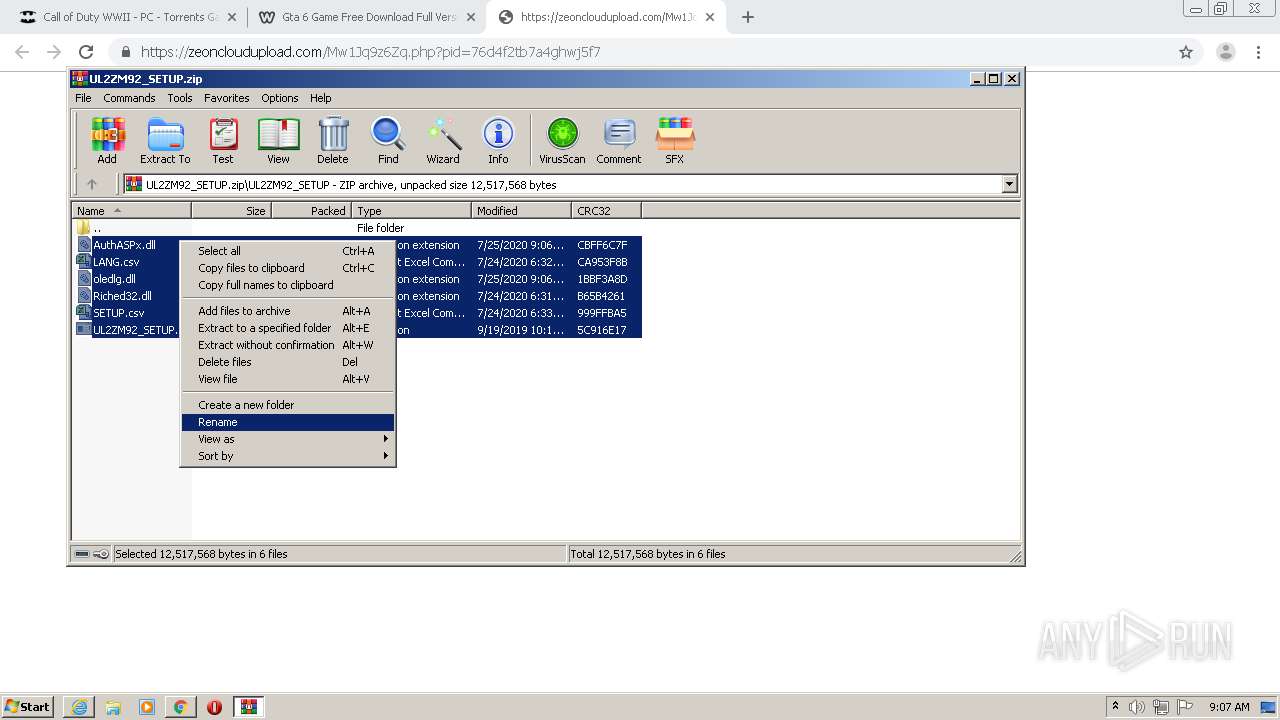Open the Tools menu
Screen dimensions: 1280x720
click(x=180, y=98)
